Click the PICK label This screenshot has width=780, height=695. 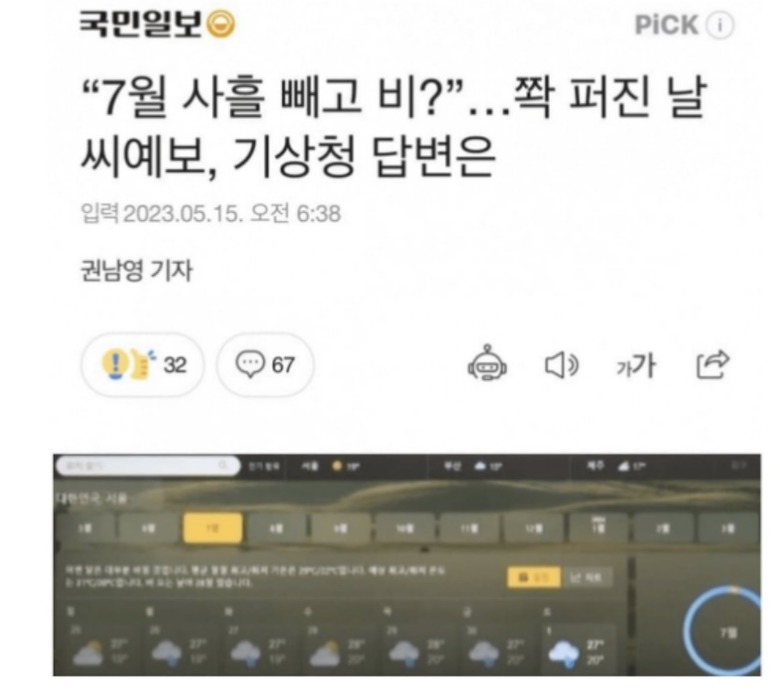[667, 25]
